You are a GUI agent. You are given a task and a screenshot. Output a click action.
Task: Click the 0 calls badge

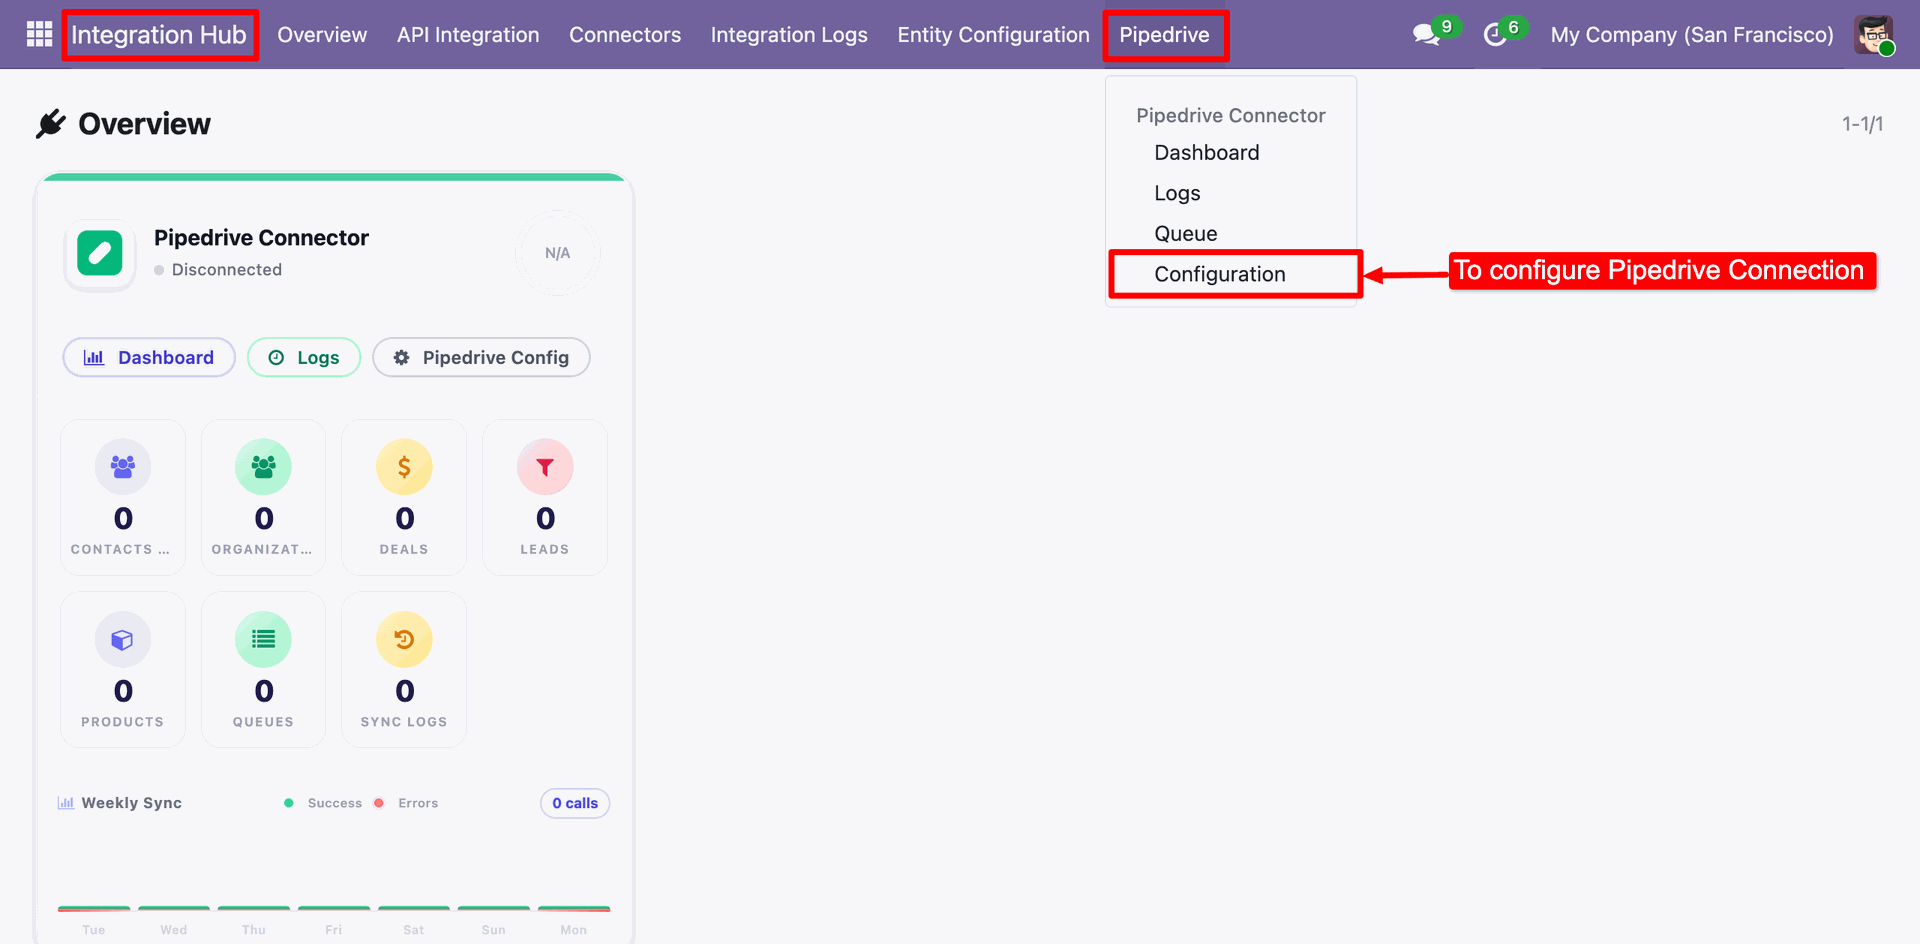click(575, 803)
